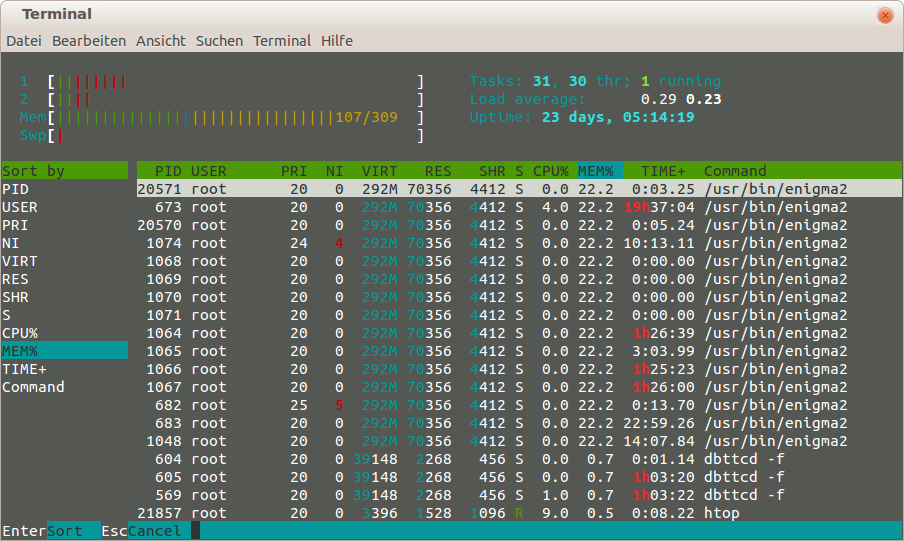Image resolution: width=904 pixels, height=541 pixels.
Task: Select TIME+ in the Sort by list
Action: 24,369
